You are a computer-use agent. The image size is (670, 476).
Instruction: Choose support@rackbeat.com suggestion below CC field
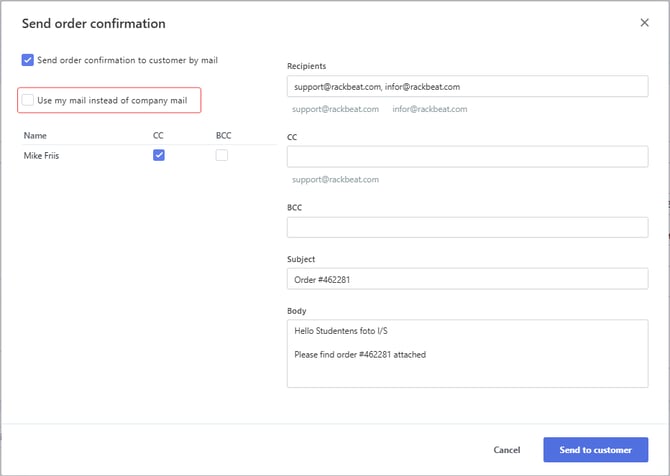335,180
